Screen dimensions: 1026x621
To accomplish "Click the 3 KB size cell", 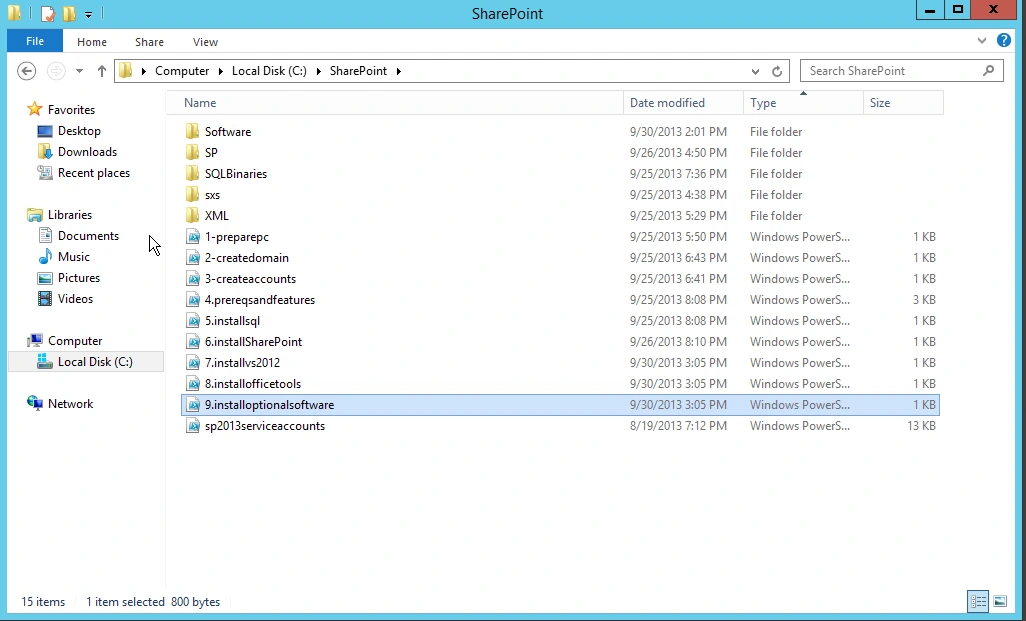I will (924, 300).
